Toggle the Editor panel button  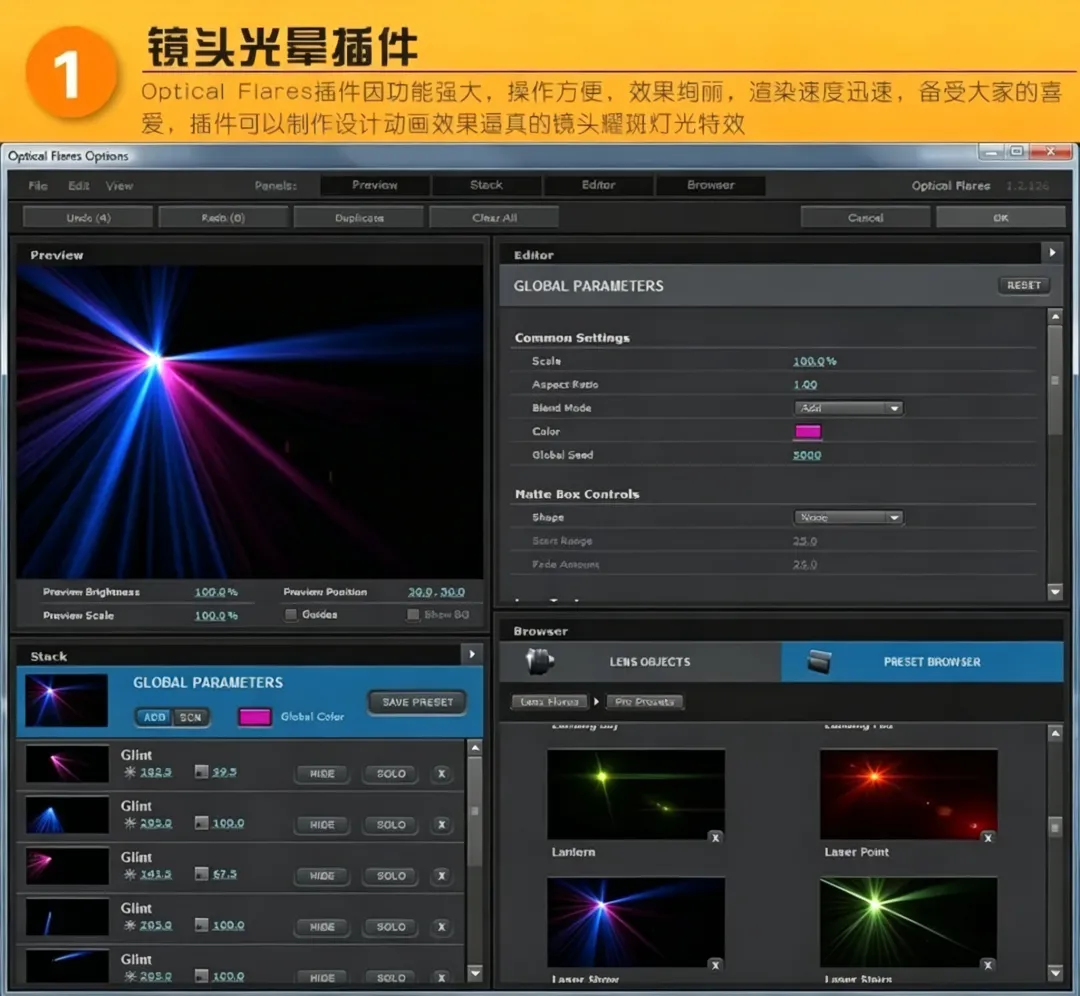pos(598,185)
